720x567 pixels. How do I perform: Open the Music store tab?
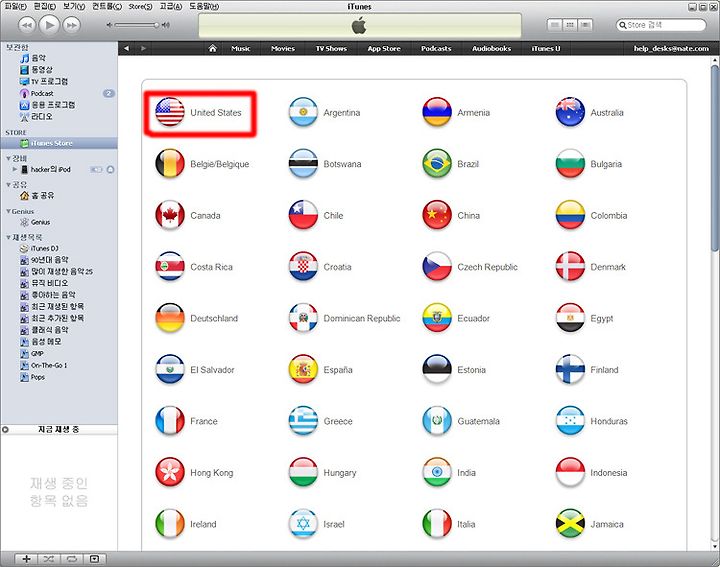241,48
